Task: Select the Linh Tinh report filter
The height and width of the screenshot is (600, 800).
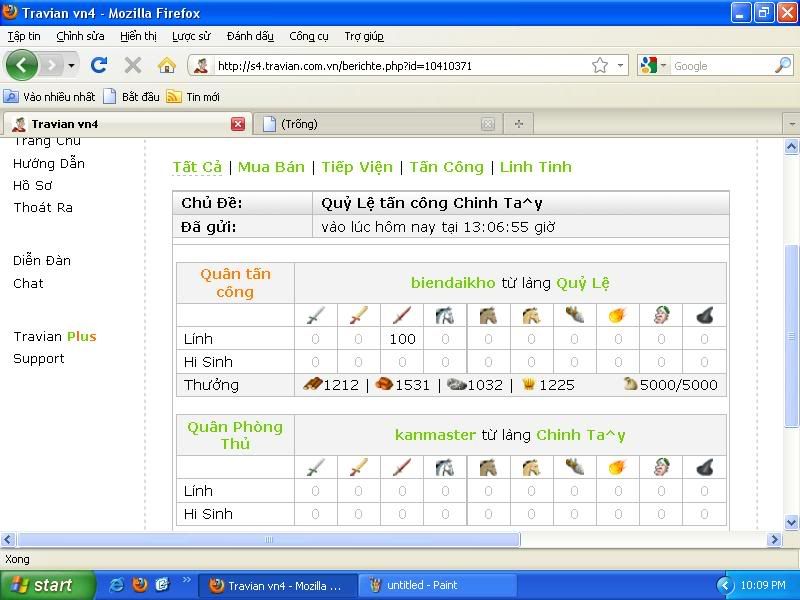Action: [536, 167]
